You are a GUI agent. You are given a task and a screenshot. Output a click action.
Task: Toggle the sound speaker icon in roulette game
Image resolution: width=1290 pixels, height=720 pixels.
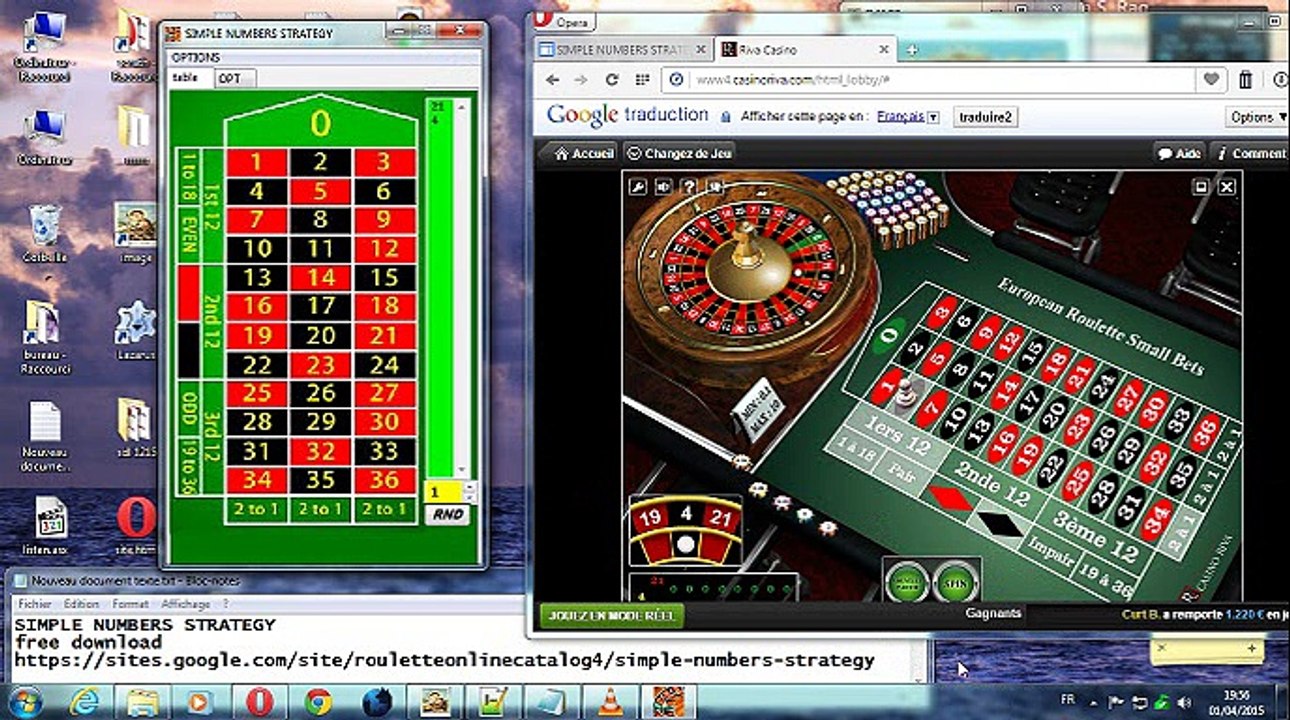(662, 186)
